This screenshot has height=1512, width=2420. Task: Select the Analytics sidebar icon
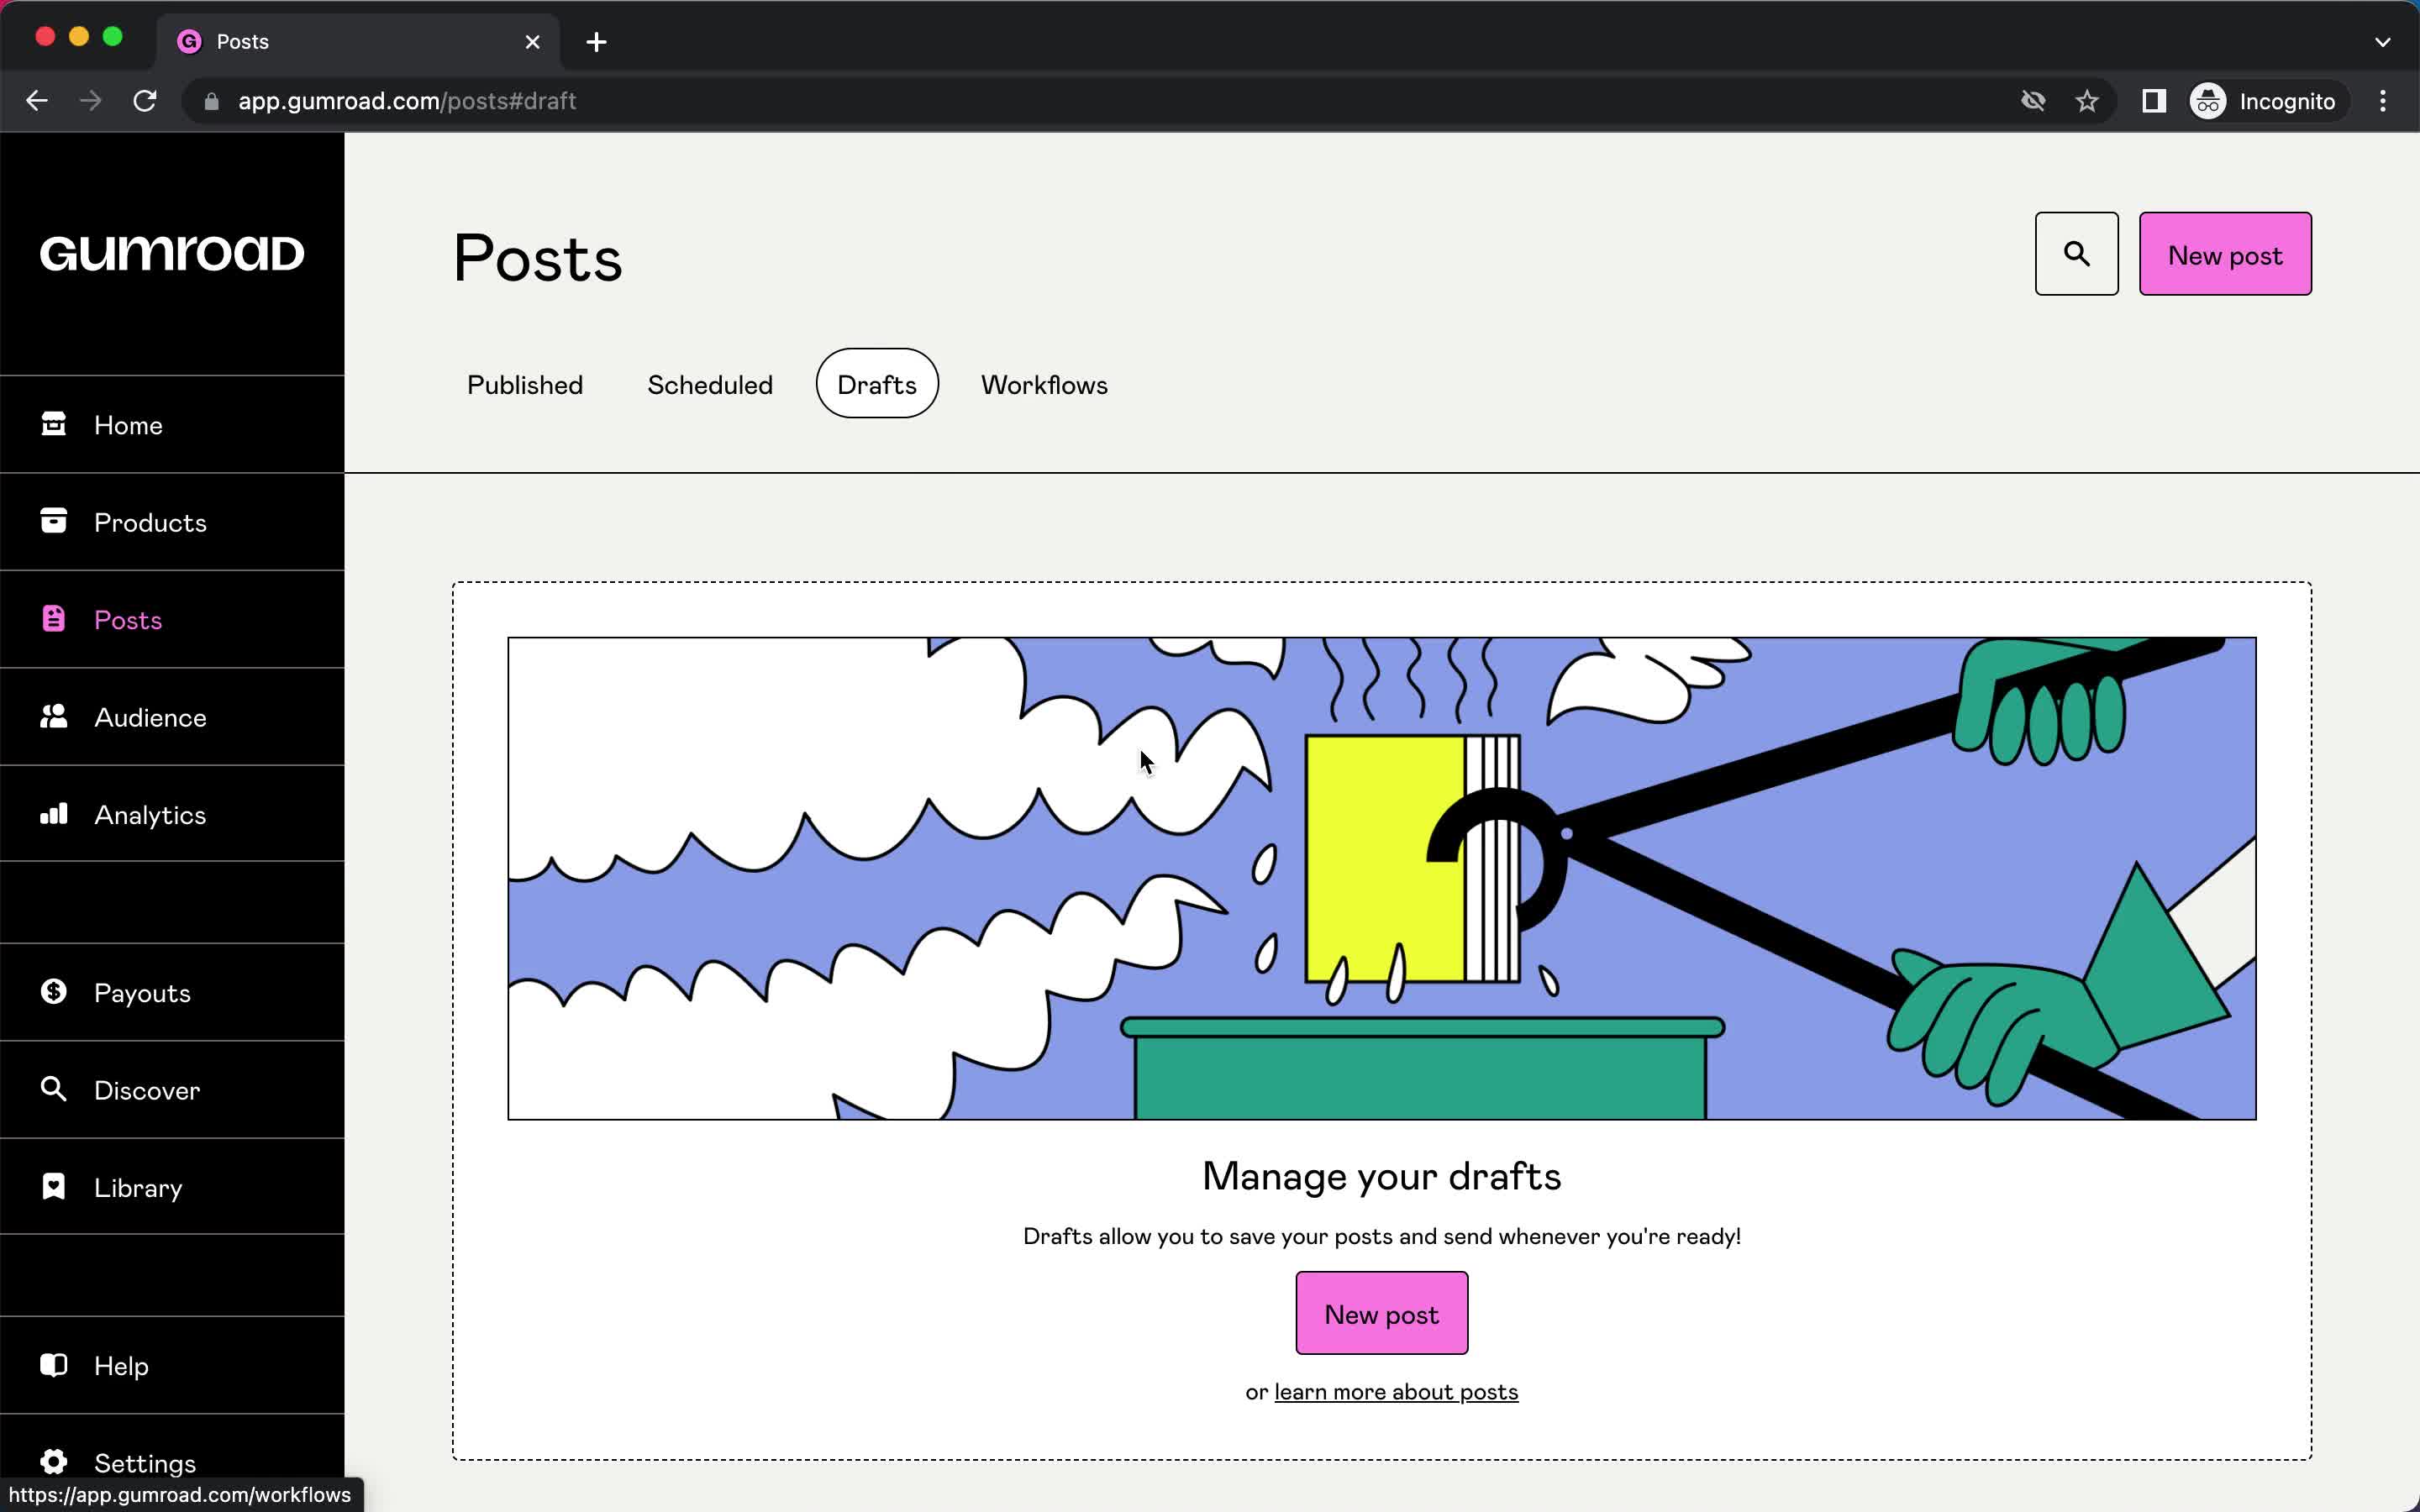pyautogui.click(x=54, y=813)
